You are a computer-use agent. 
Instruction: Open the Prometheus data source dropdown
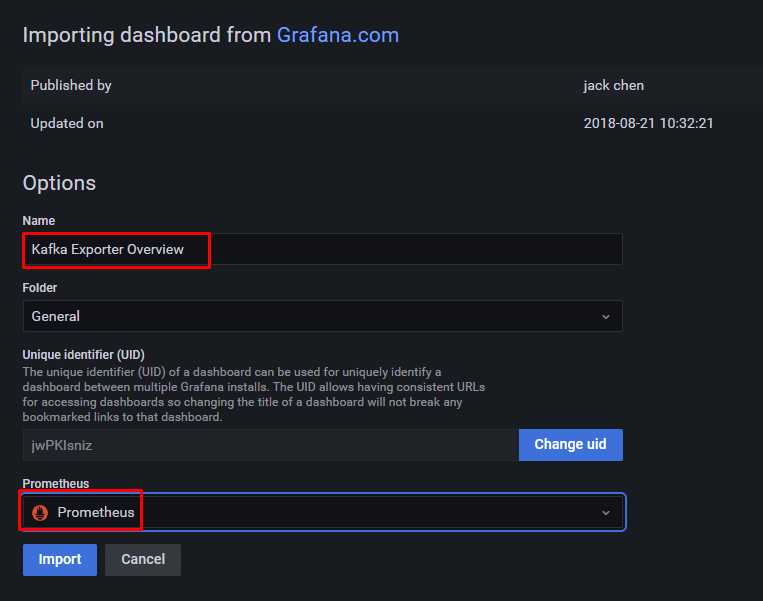324,512
